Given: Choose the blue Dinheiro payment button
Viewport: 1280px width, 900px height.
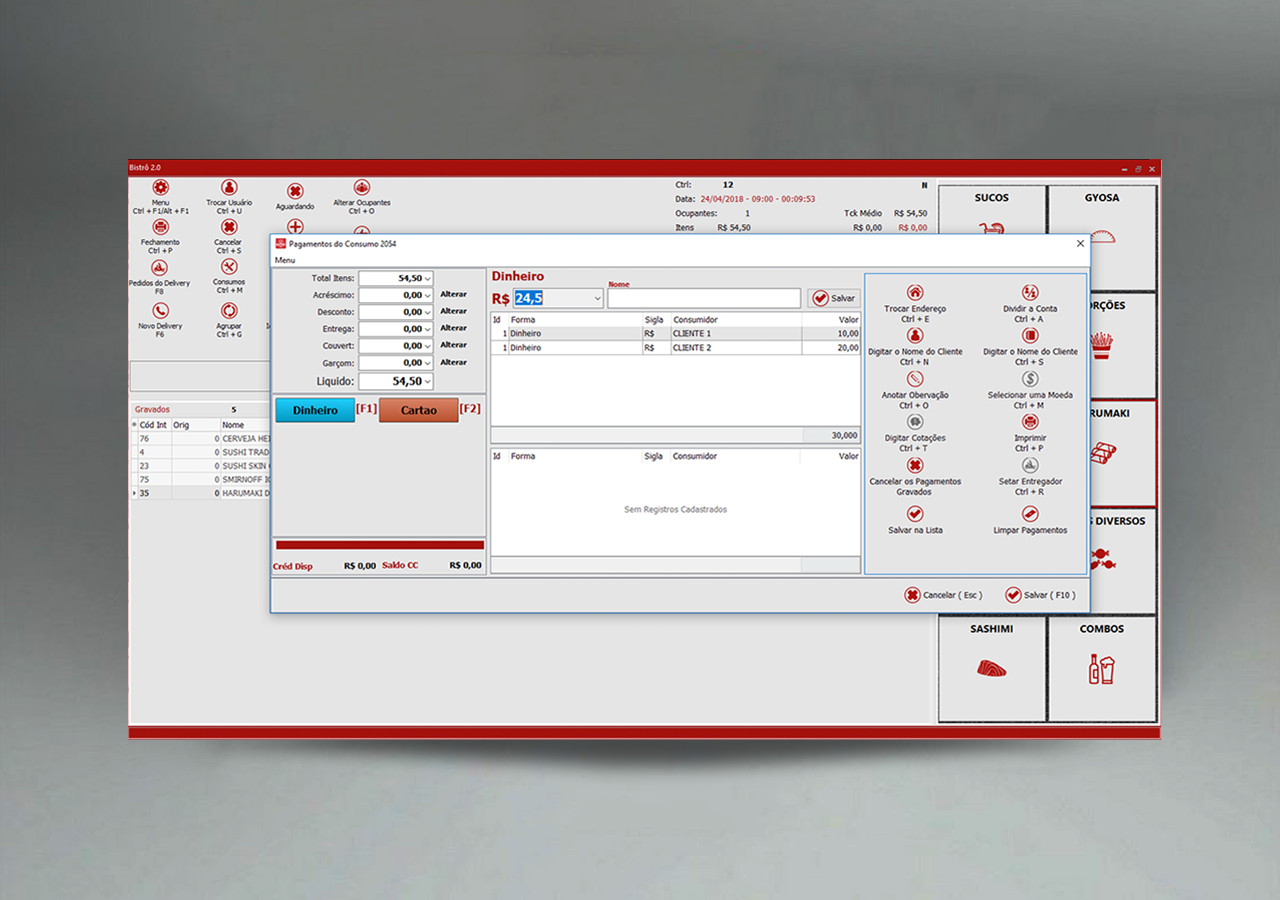Looking at the screenshot, I should [x=315, y=410].
